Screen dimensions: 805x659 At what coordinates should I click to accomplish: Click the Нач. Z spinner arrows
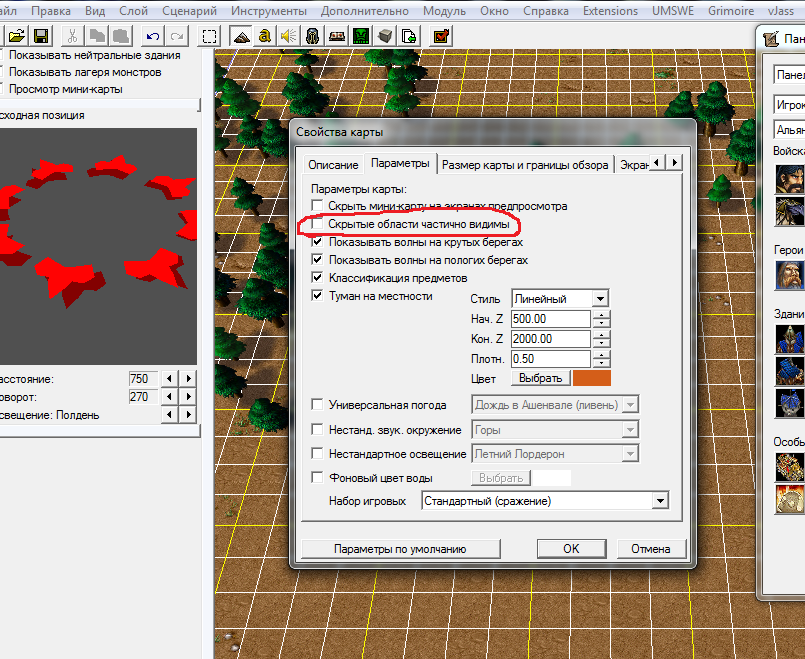(601, 319)
